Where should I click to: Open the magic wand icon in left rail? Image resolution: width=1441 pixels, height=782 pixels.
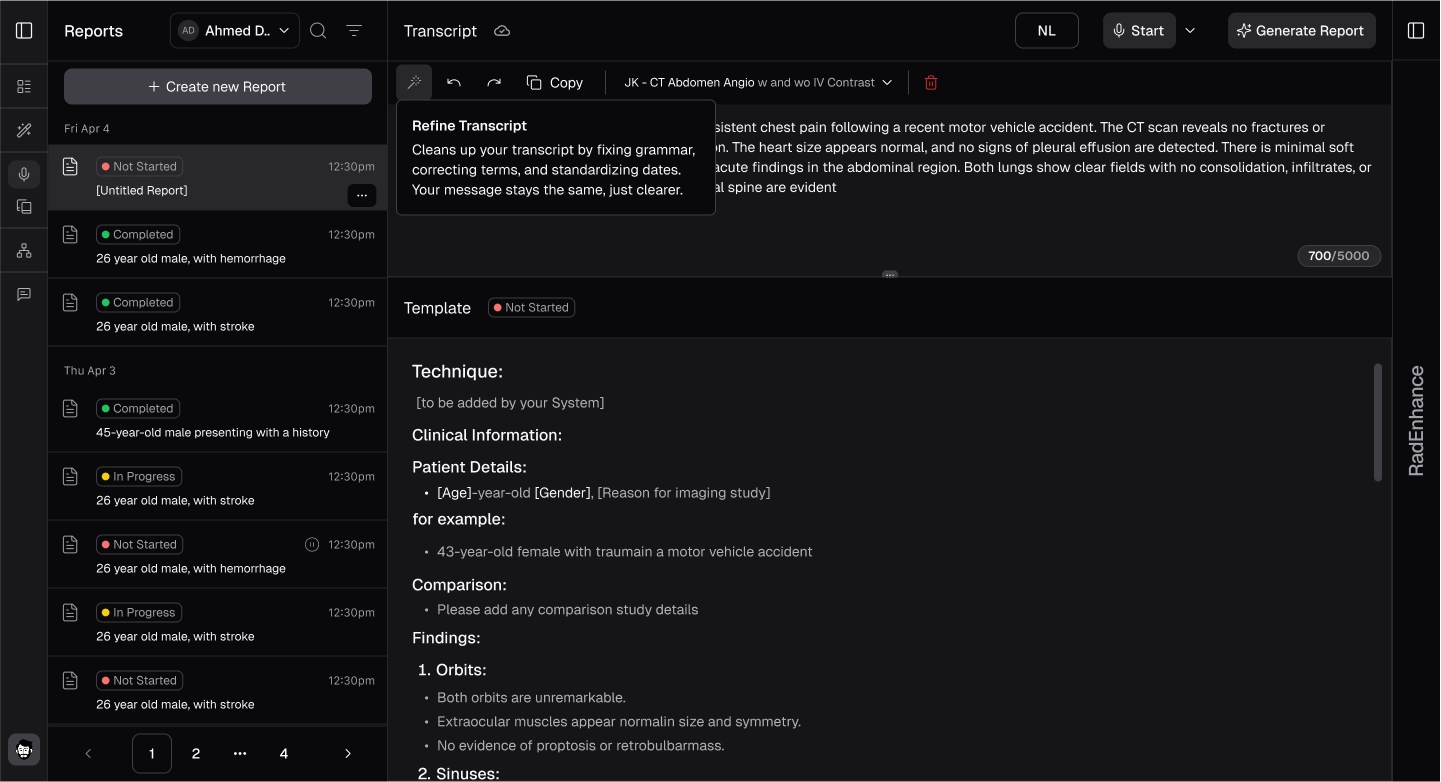(x=24, y=131)
